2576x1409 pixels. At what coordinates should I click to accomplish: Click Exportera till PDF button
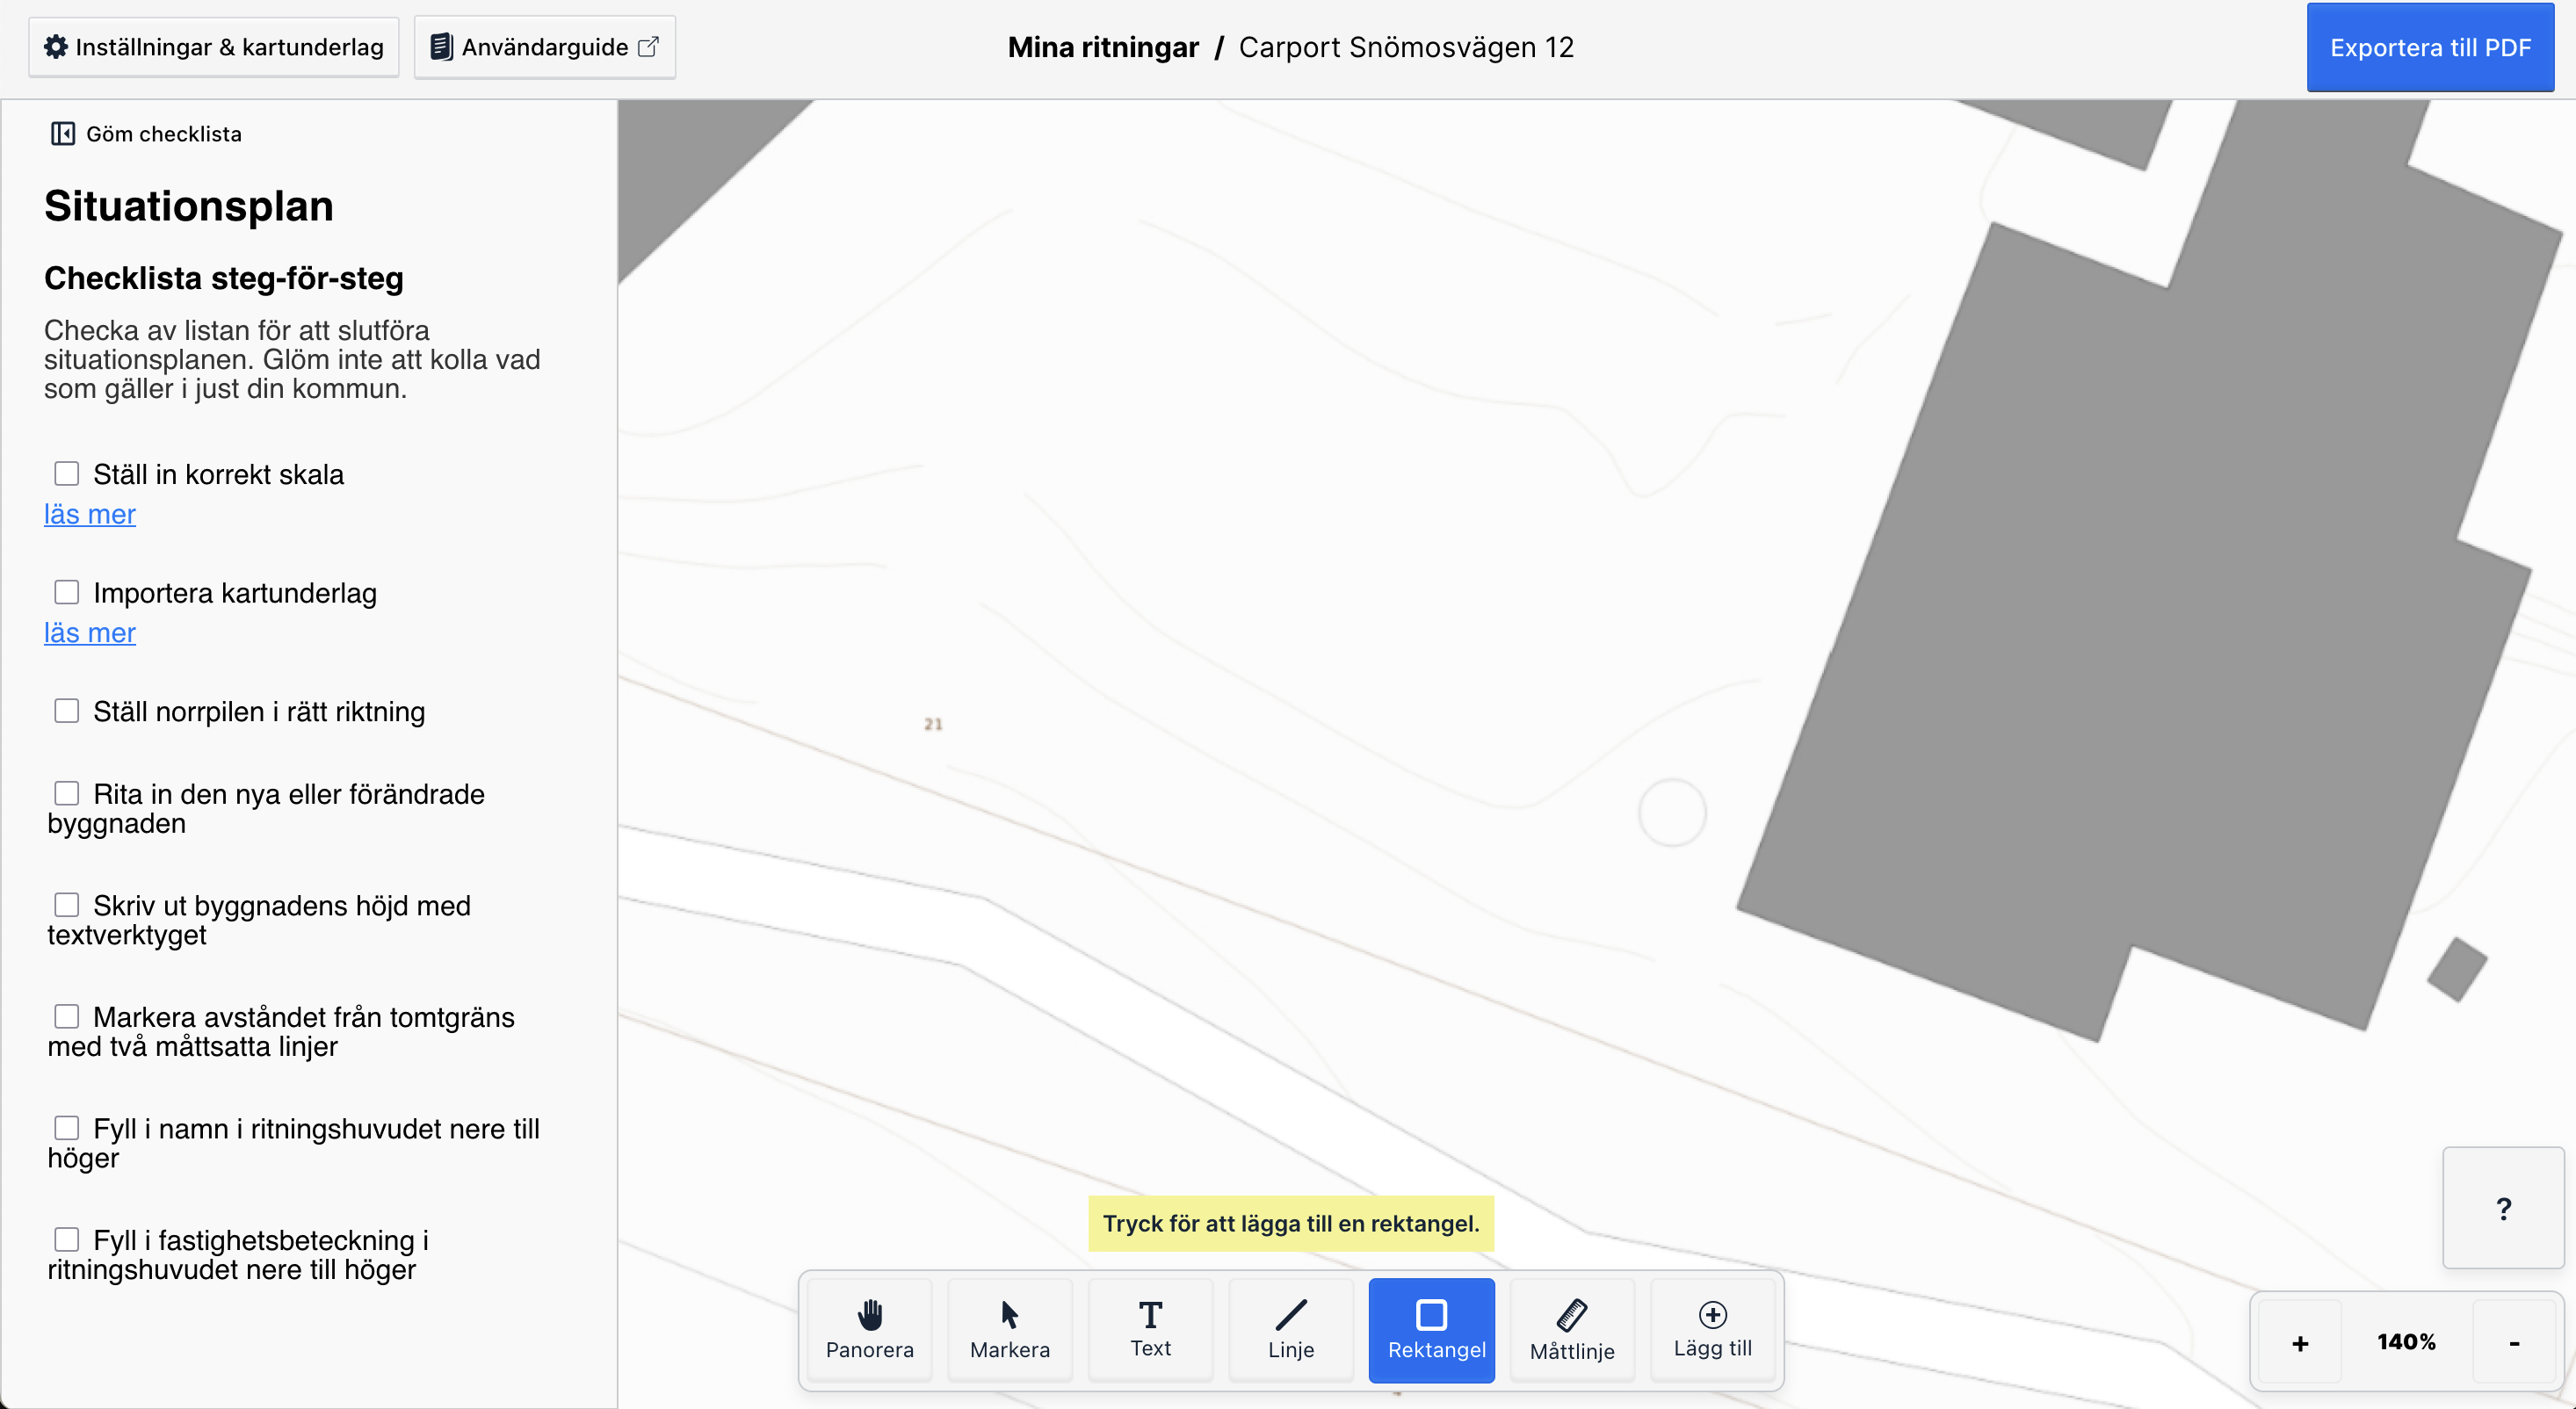point(2430,47)
